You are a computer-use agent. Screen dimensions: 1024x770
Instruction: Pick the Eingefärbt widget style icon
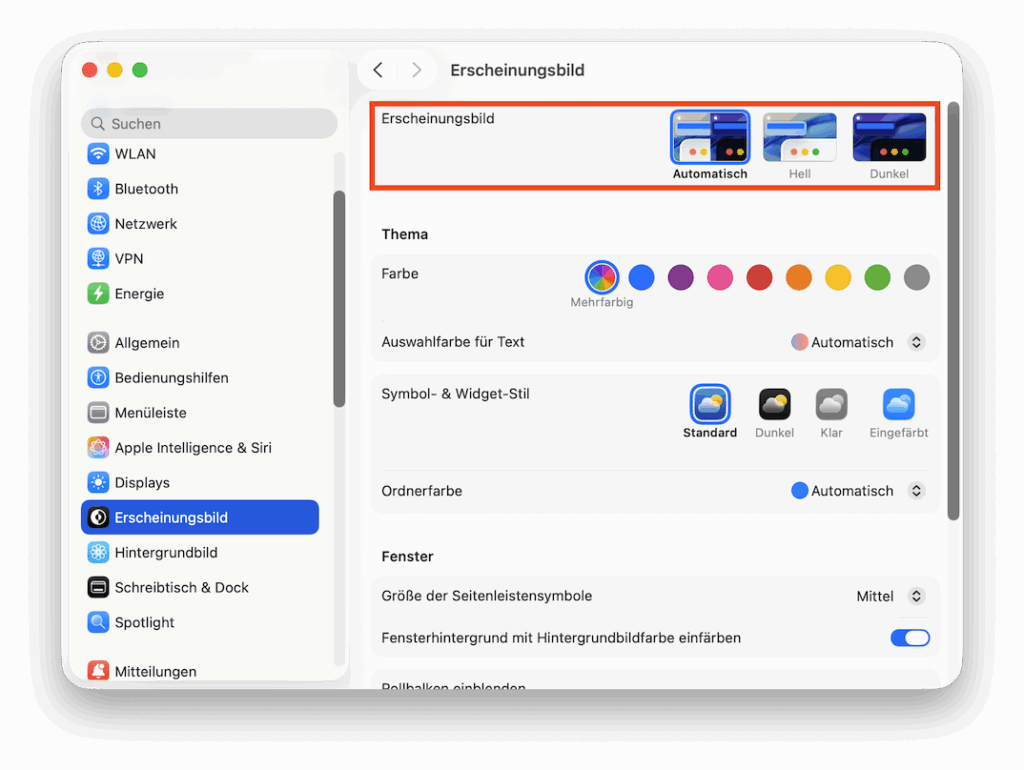point(898,404)
